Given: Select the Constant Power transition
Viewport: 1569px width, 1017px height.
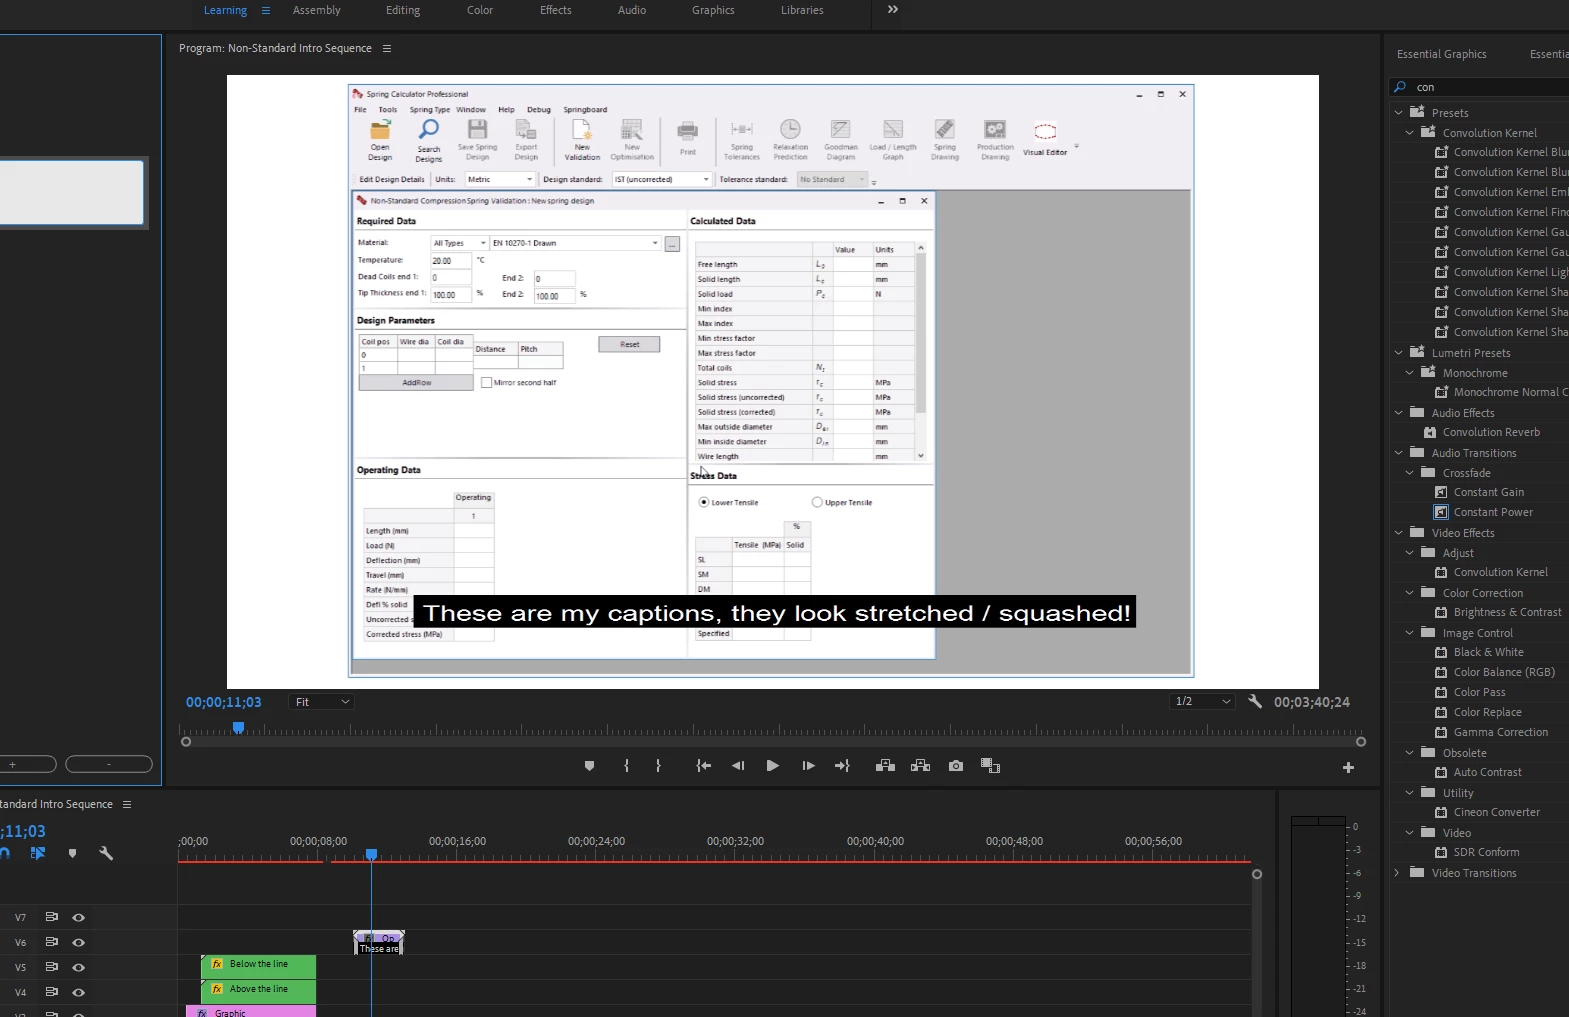Looking at the screenshot, I should (x=1493, y=512).
